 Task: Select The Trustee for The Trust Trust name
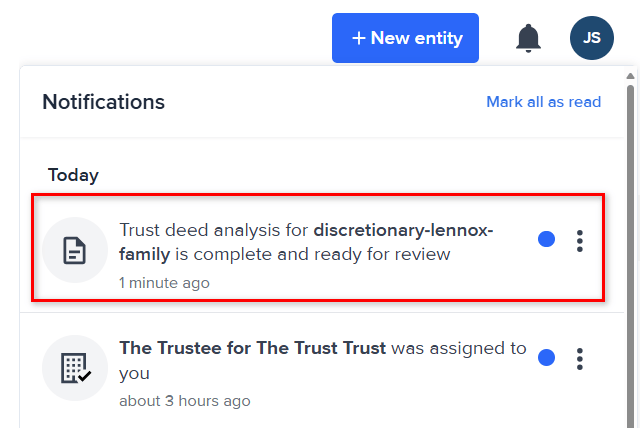[252, 348]
